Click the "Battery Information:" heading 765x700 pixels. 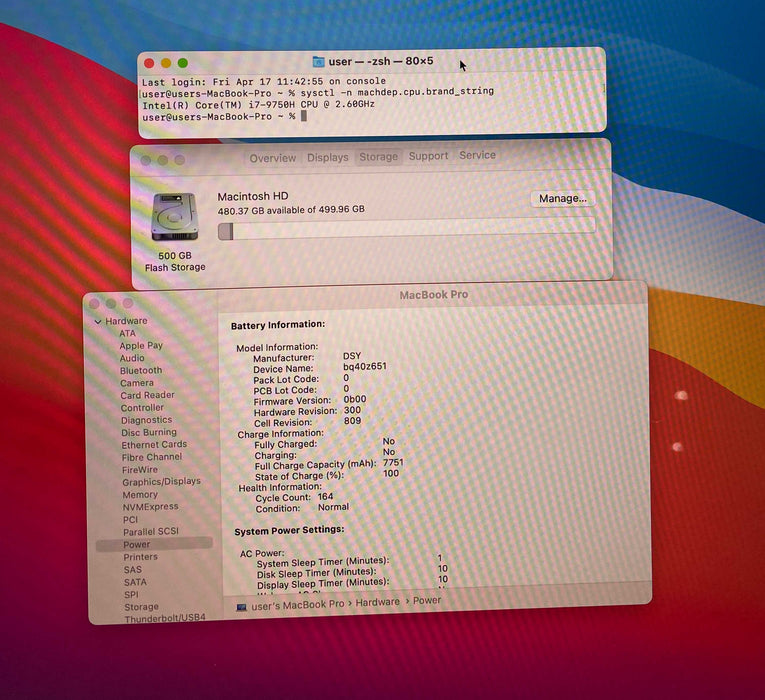point(278,325)
